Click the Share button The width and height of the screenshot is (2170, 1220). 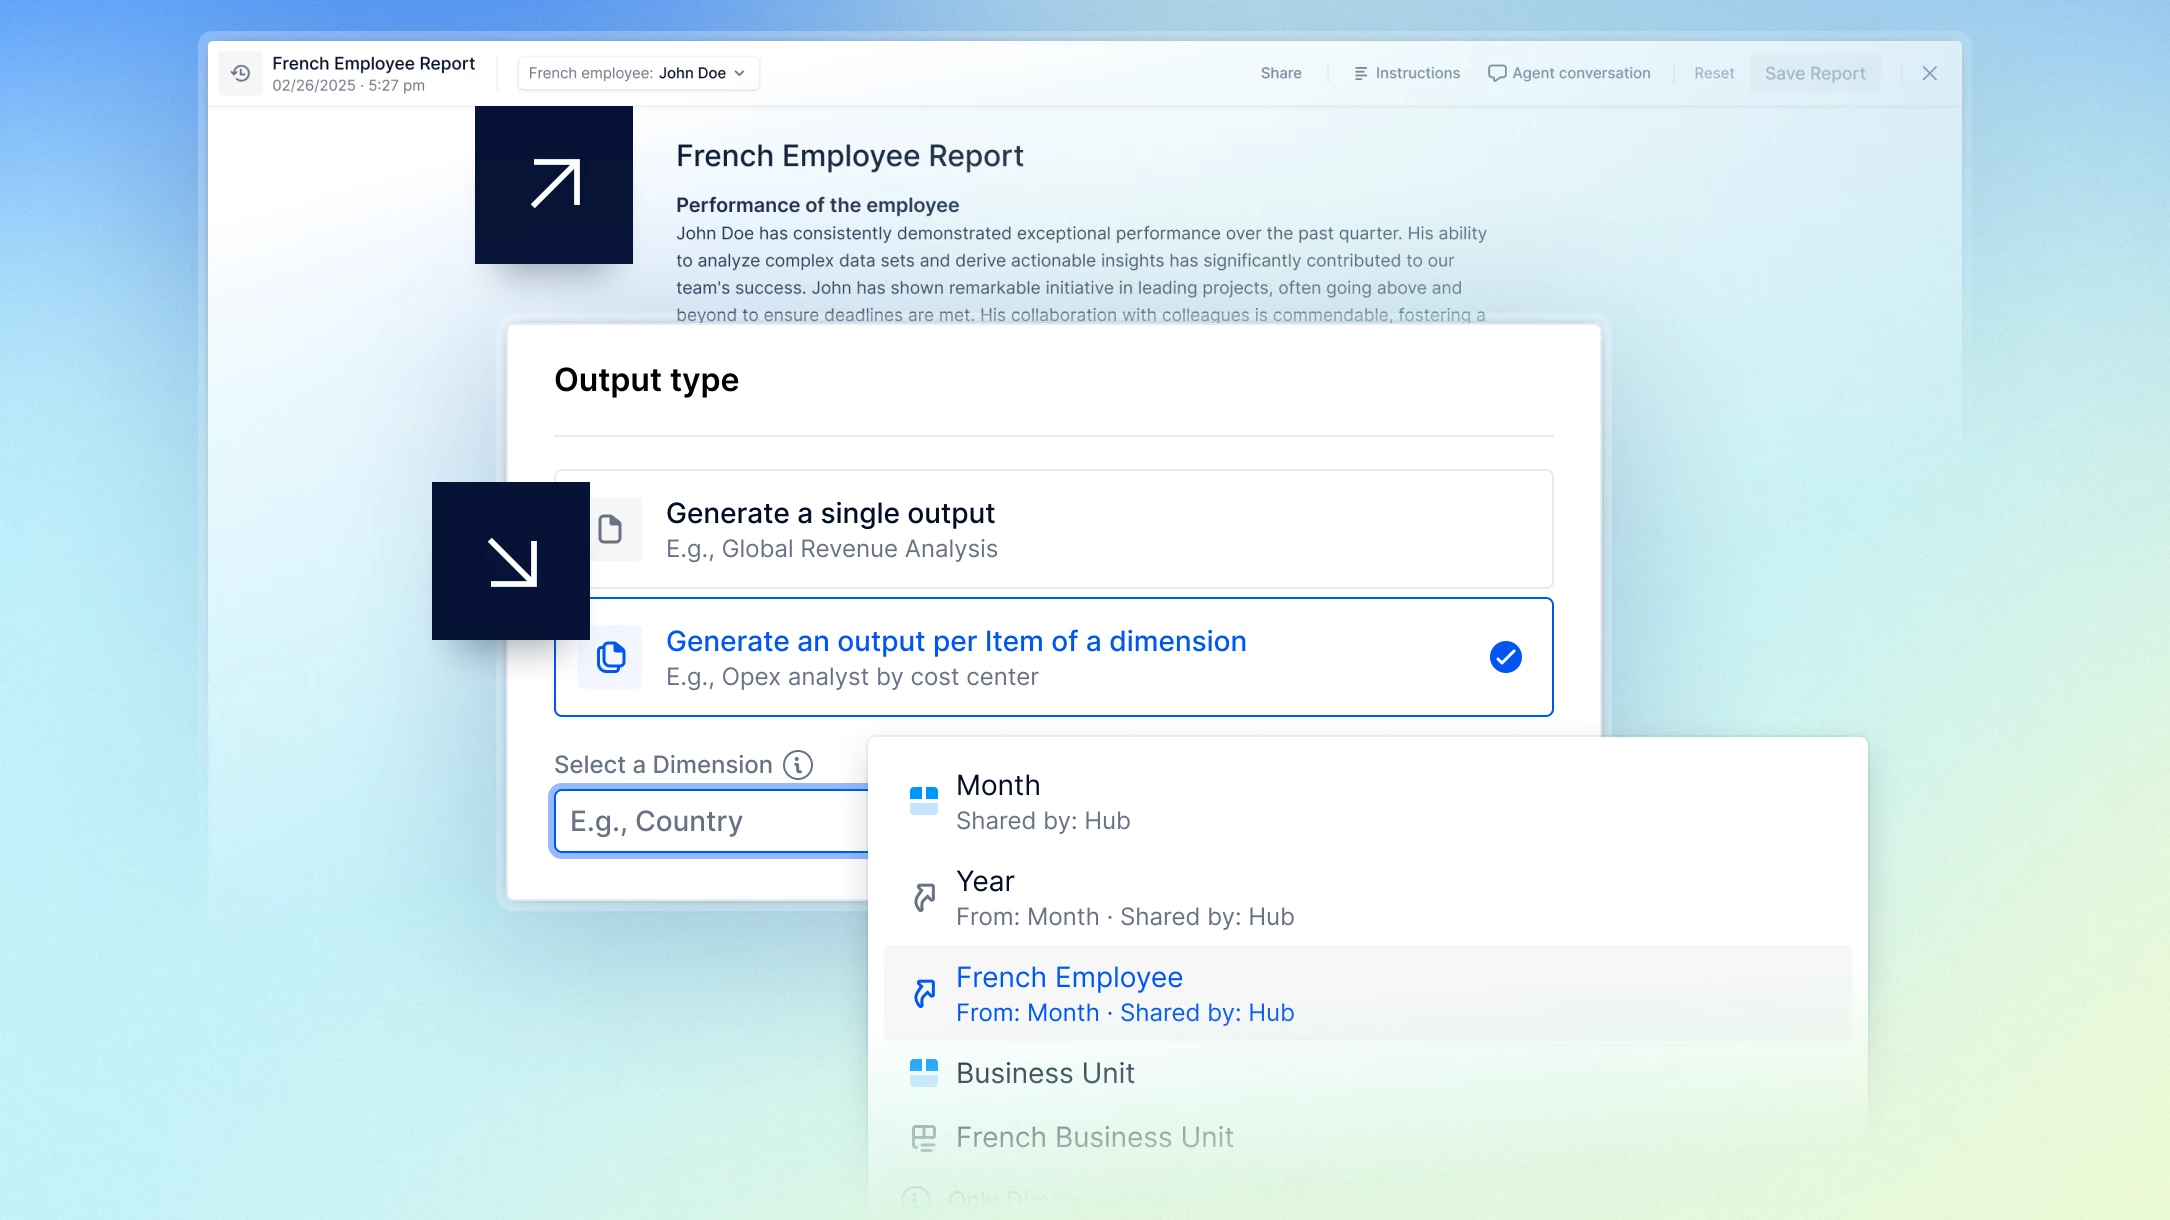coord(1280,73)
